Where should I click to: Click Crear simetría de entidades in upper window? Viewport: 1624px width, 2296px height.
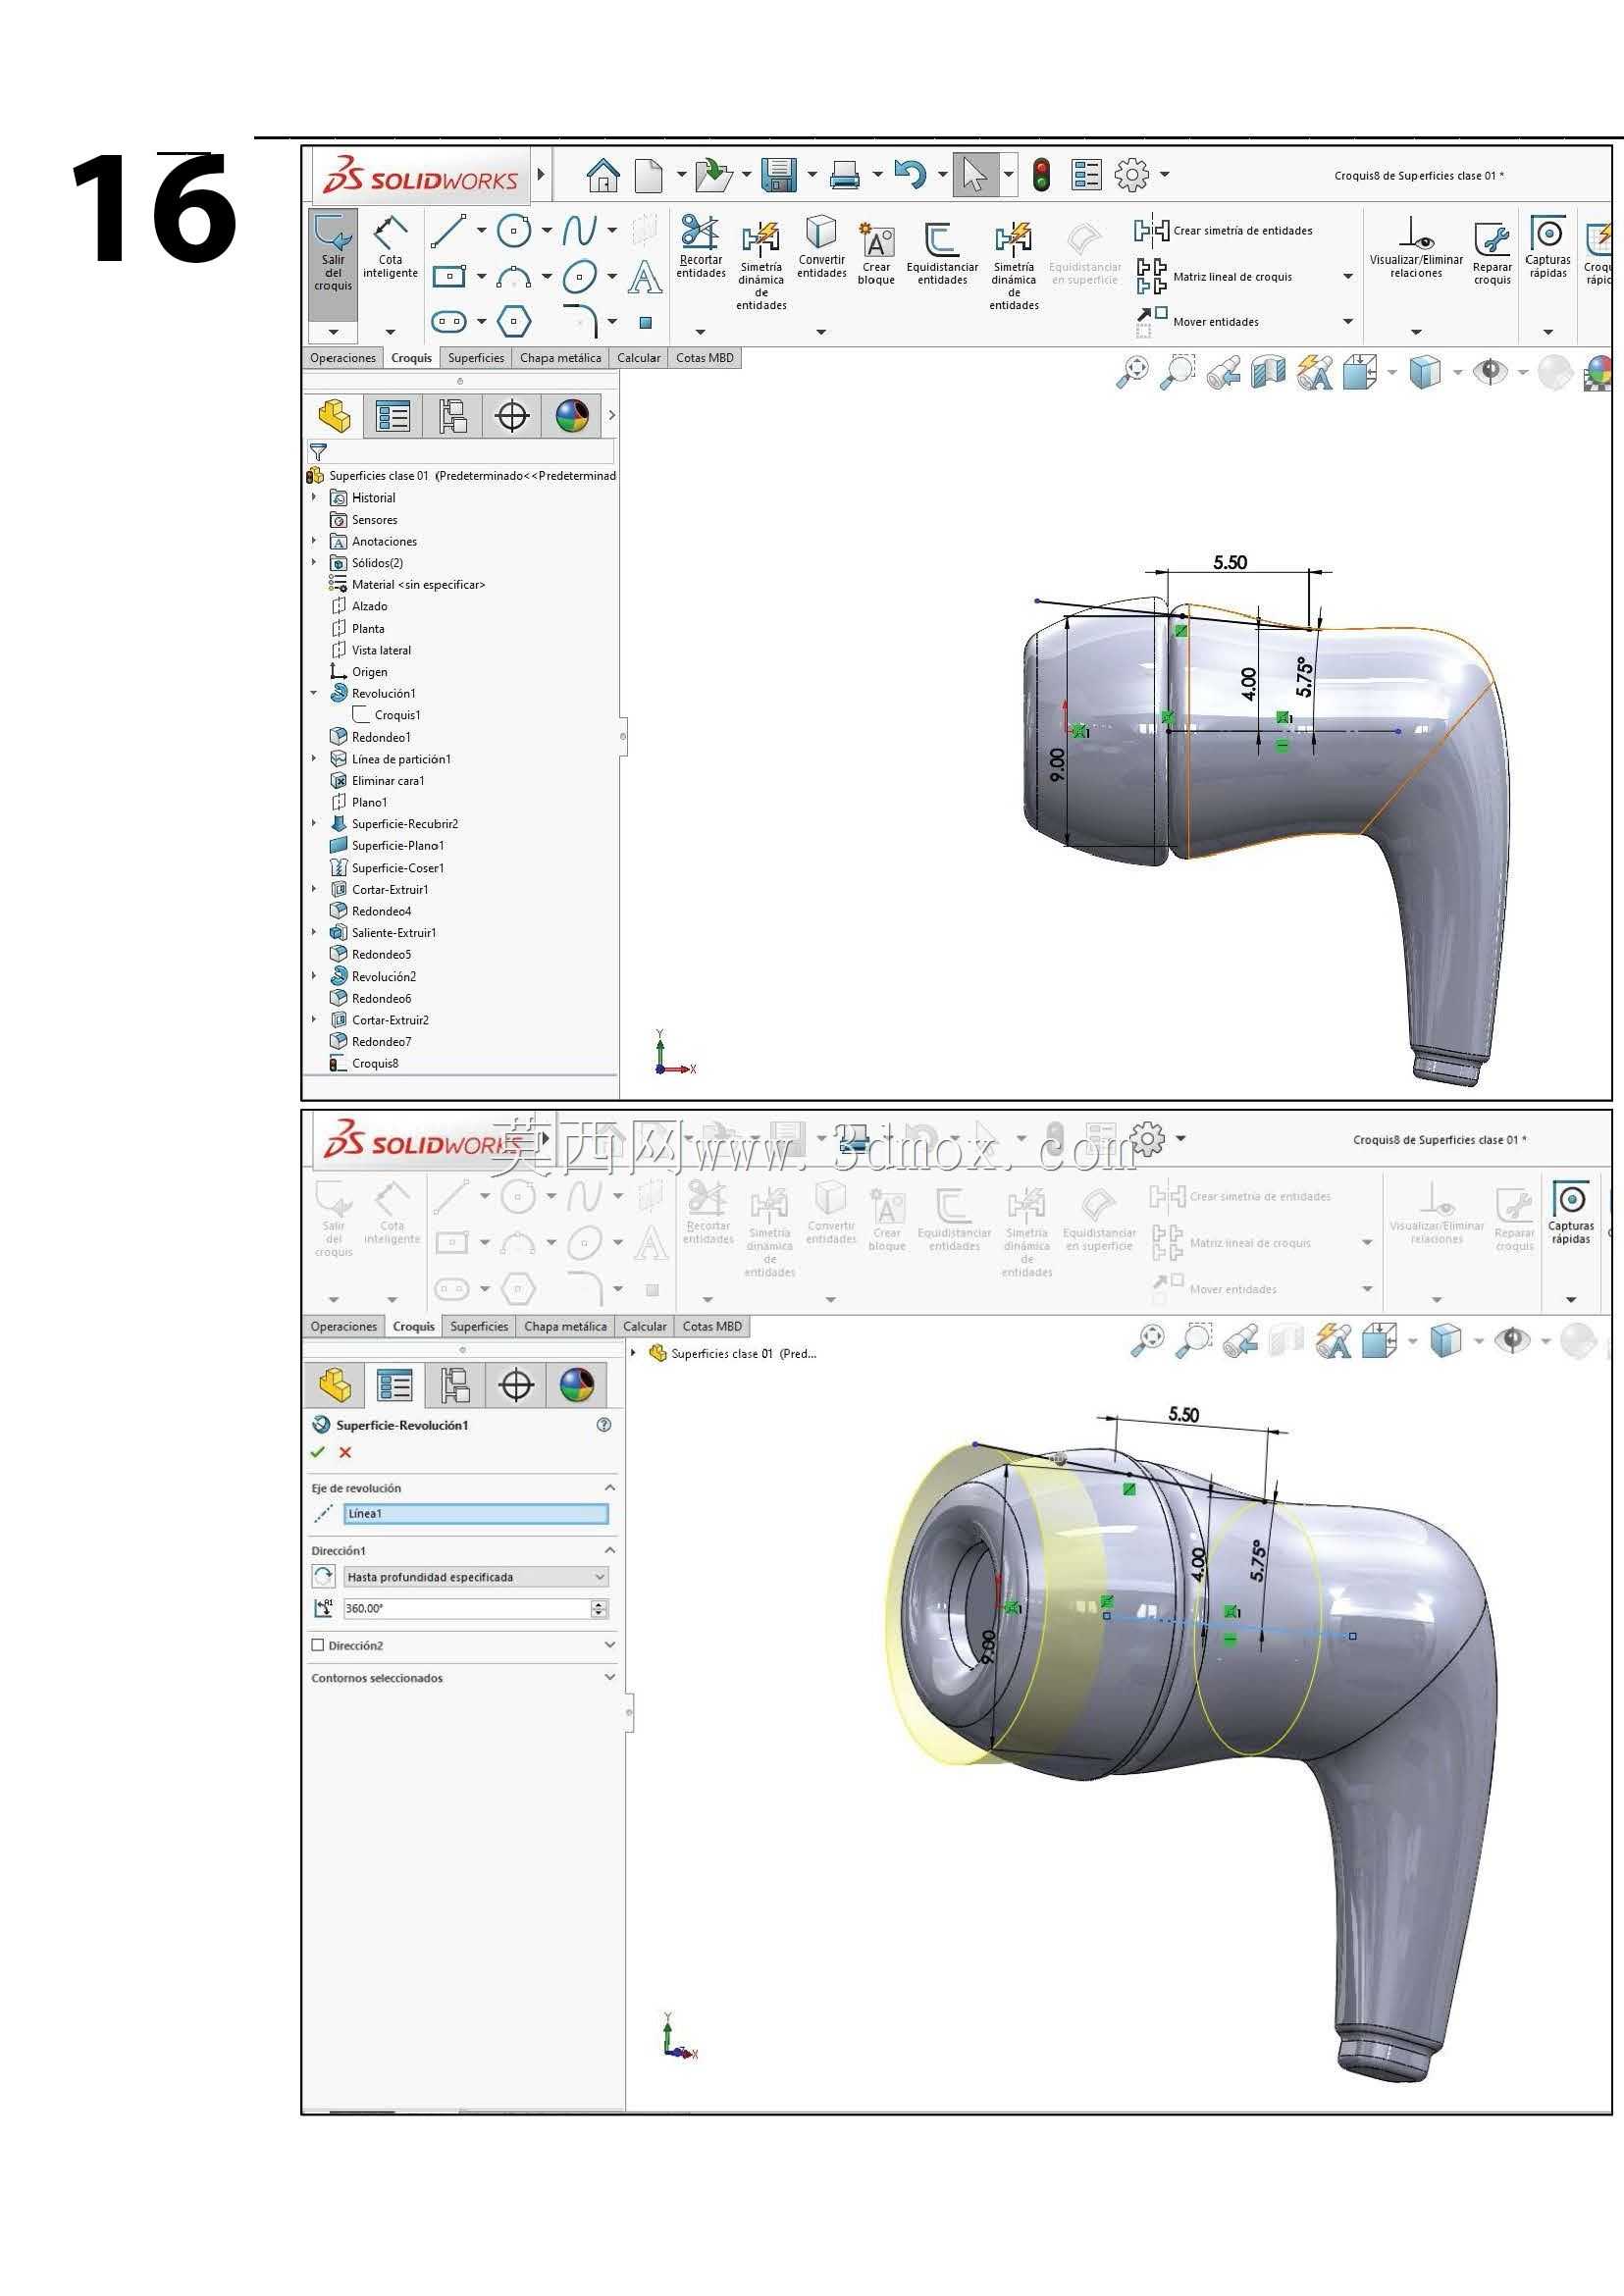tap(1223, 231)
